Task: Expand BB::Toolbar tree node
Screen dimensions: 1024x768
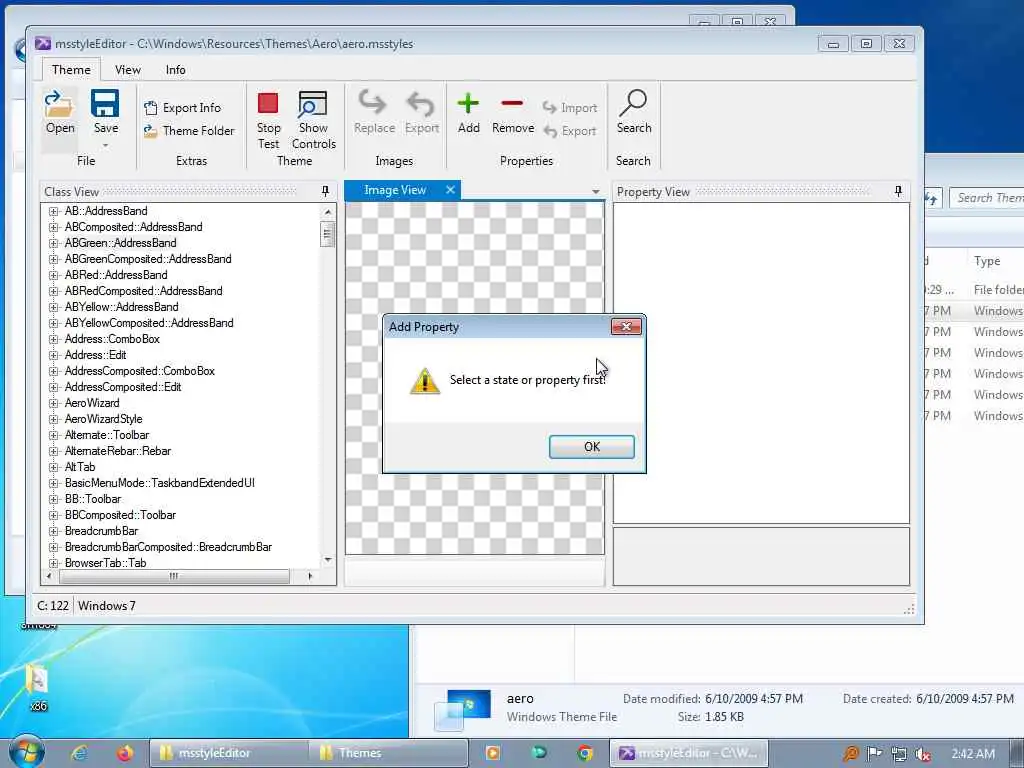Action: (54, 499)
